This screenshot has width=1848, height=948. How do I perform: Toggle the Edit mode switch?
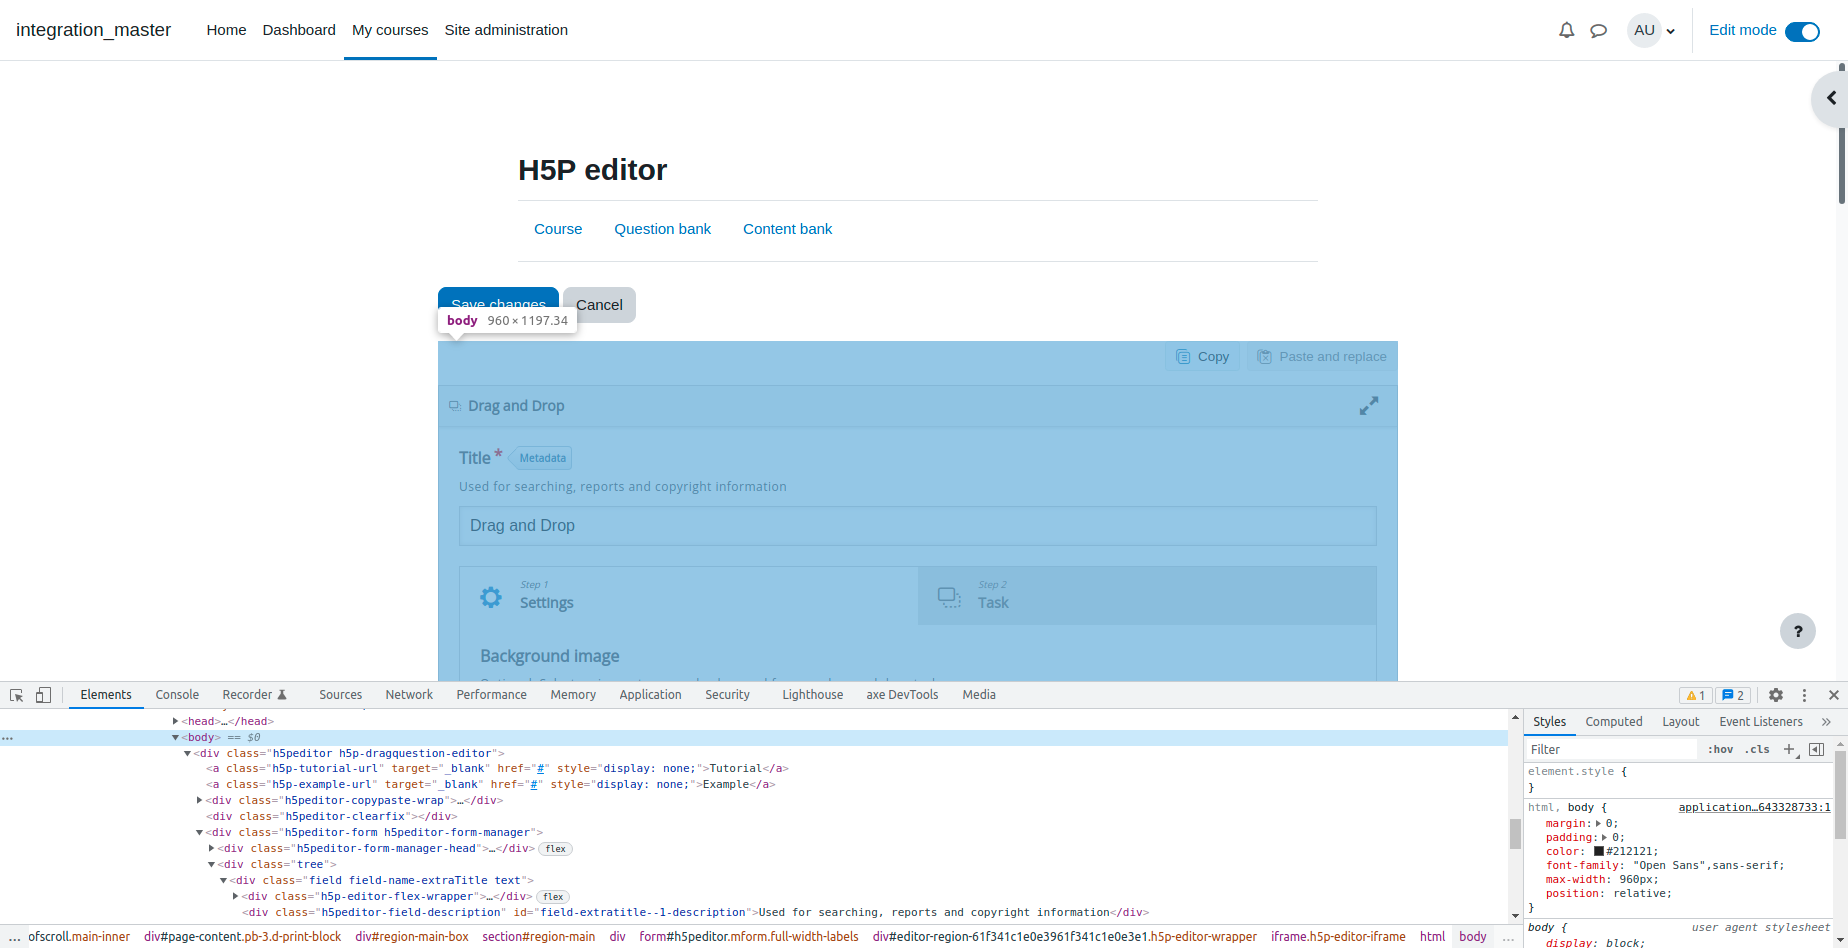1802,32
